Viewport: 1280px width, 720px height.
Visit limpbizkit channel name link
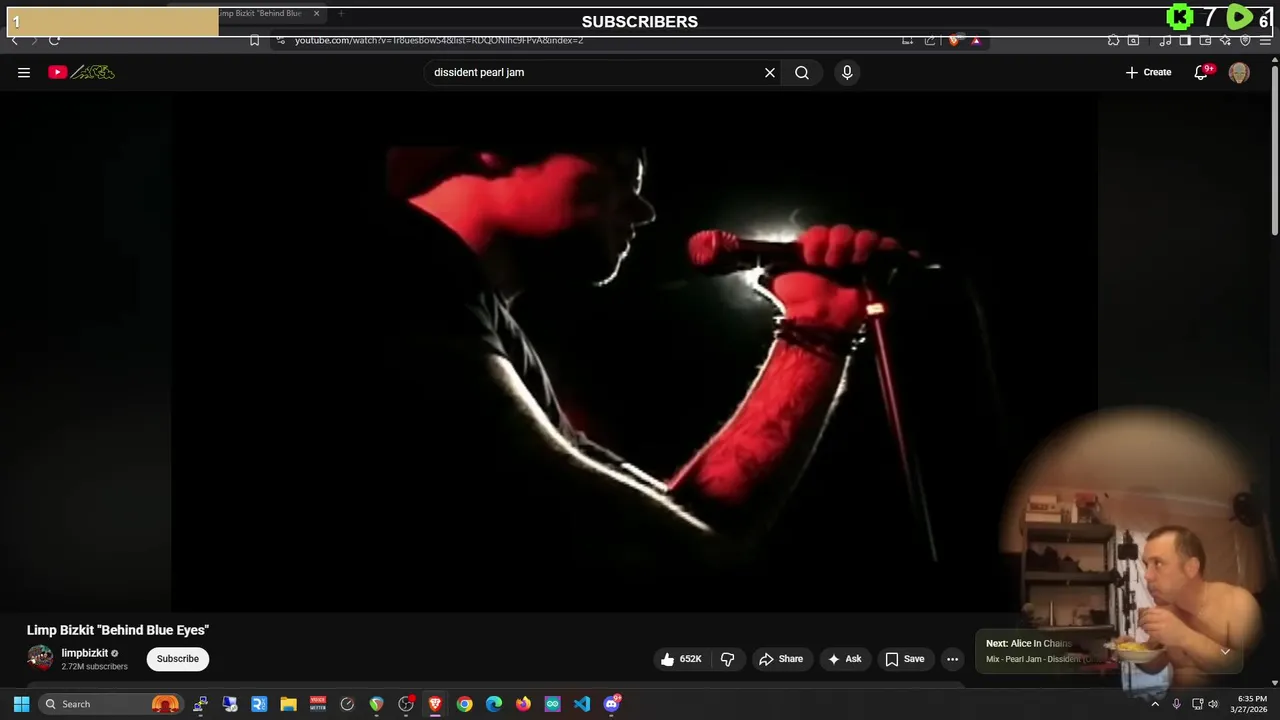tap(85, 653)
